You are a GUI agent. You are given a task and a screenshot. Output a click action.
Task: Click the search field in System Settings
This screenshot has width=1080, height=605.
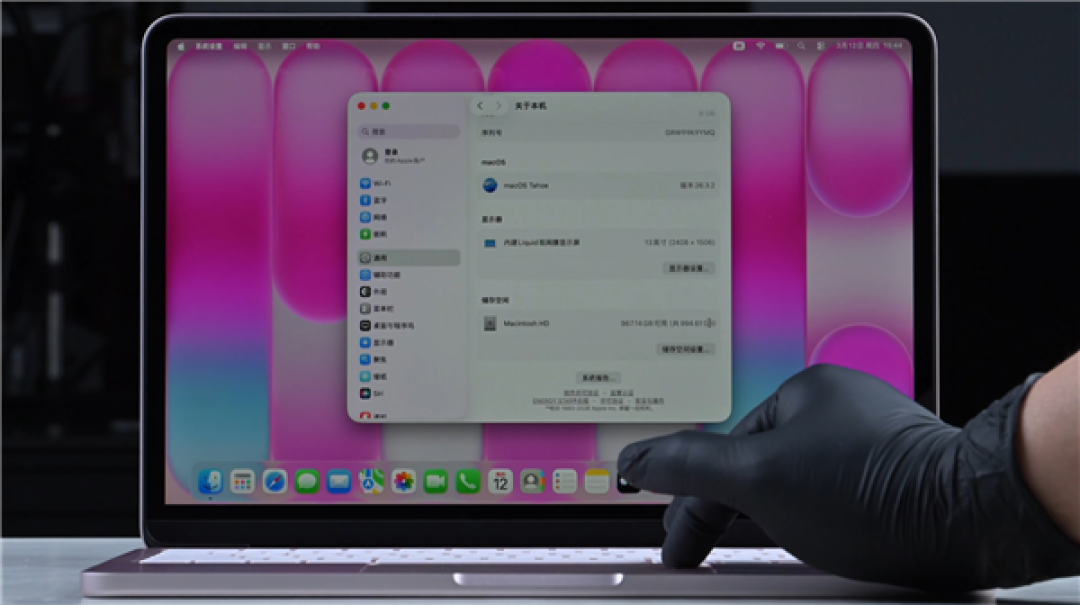click(408, 131)
